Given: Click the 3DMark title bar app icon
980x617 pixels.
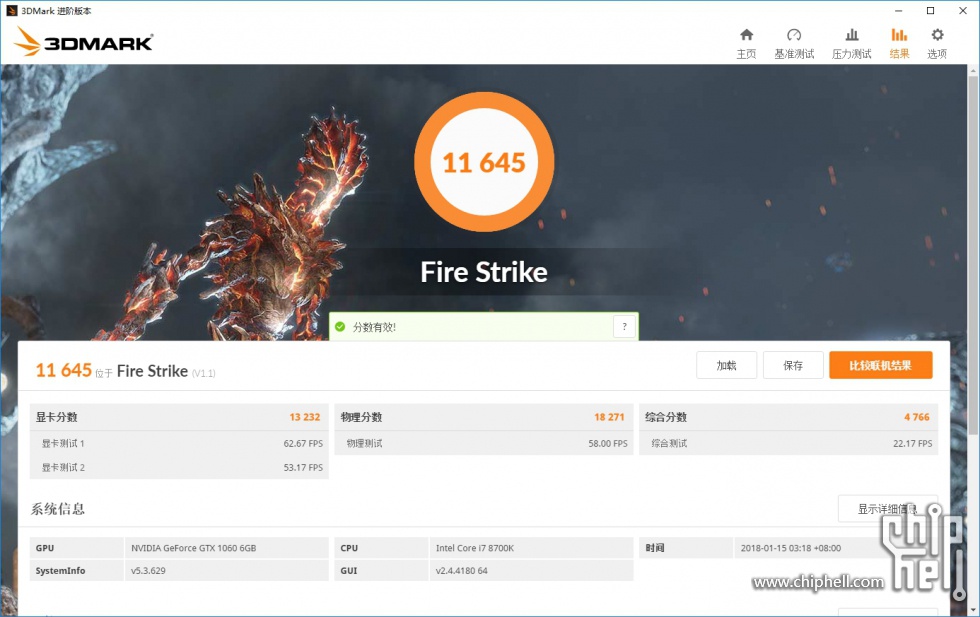Looking at the screenshot, I should point(11,11).
